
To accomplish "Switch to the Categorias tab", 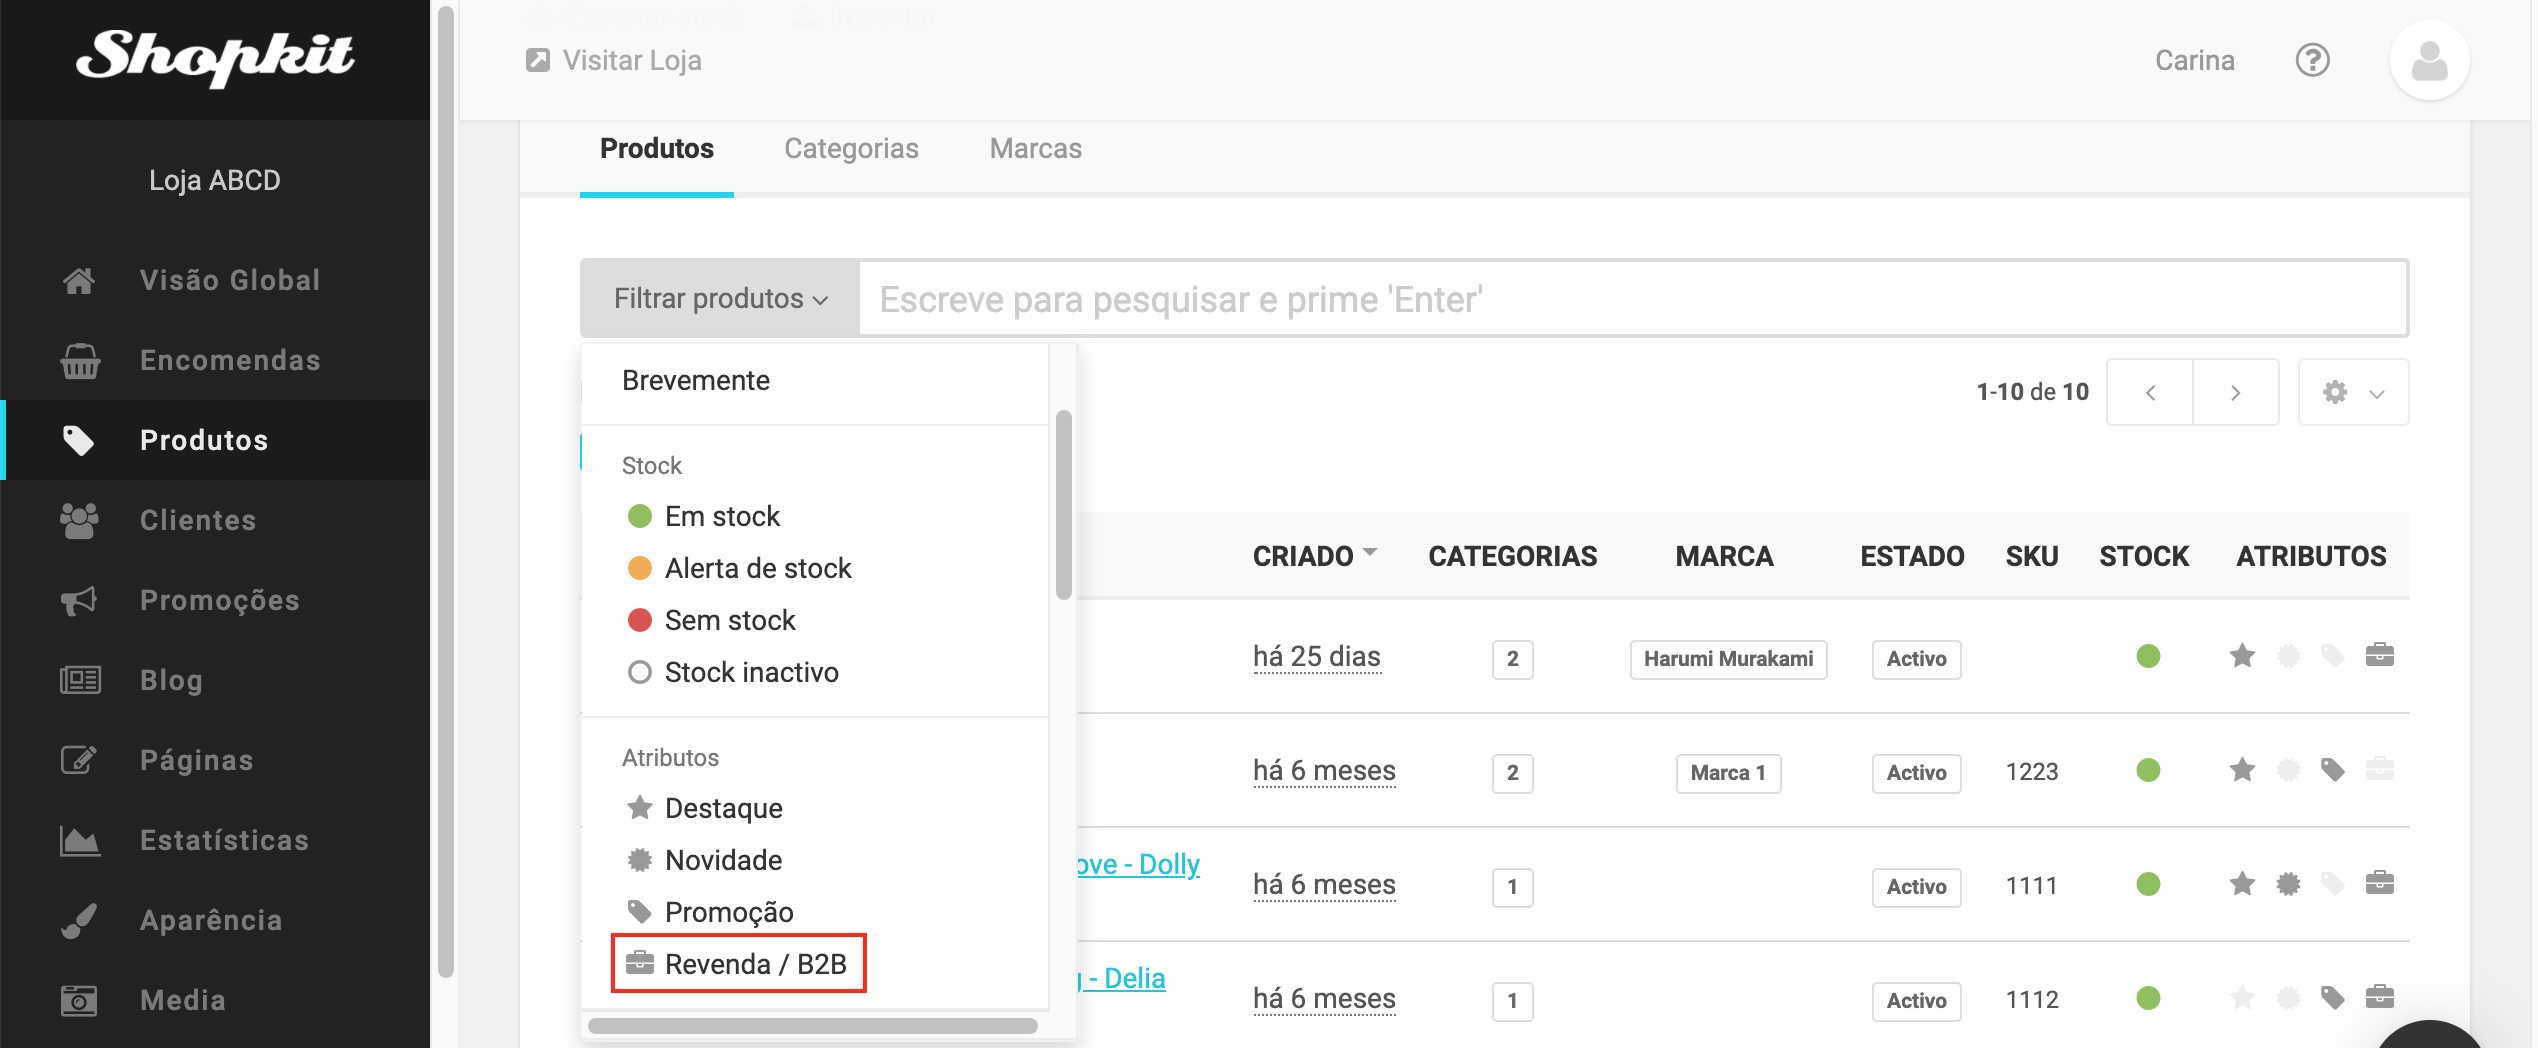I will [850, 149].
